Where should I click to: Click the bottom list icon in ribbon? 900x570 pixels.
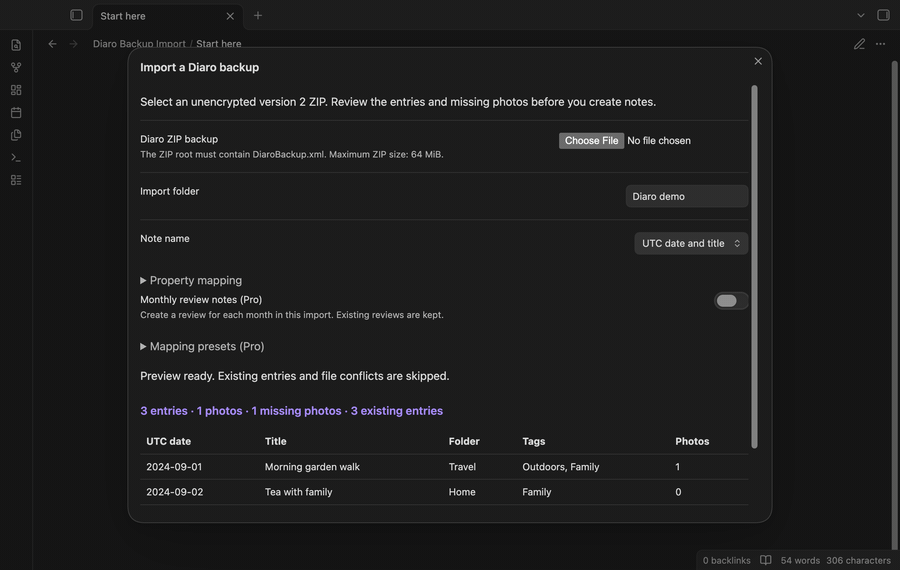(16, 180)
